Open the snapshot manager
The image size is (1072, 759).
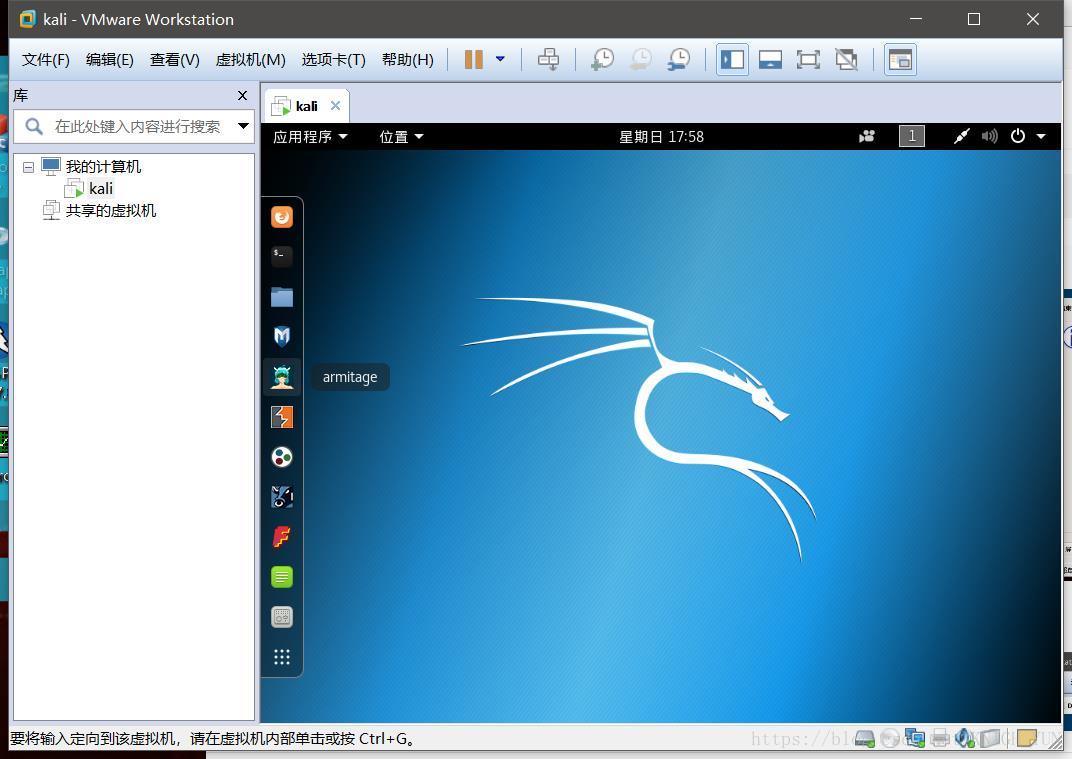(679, 59)
